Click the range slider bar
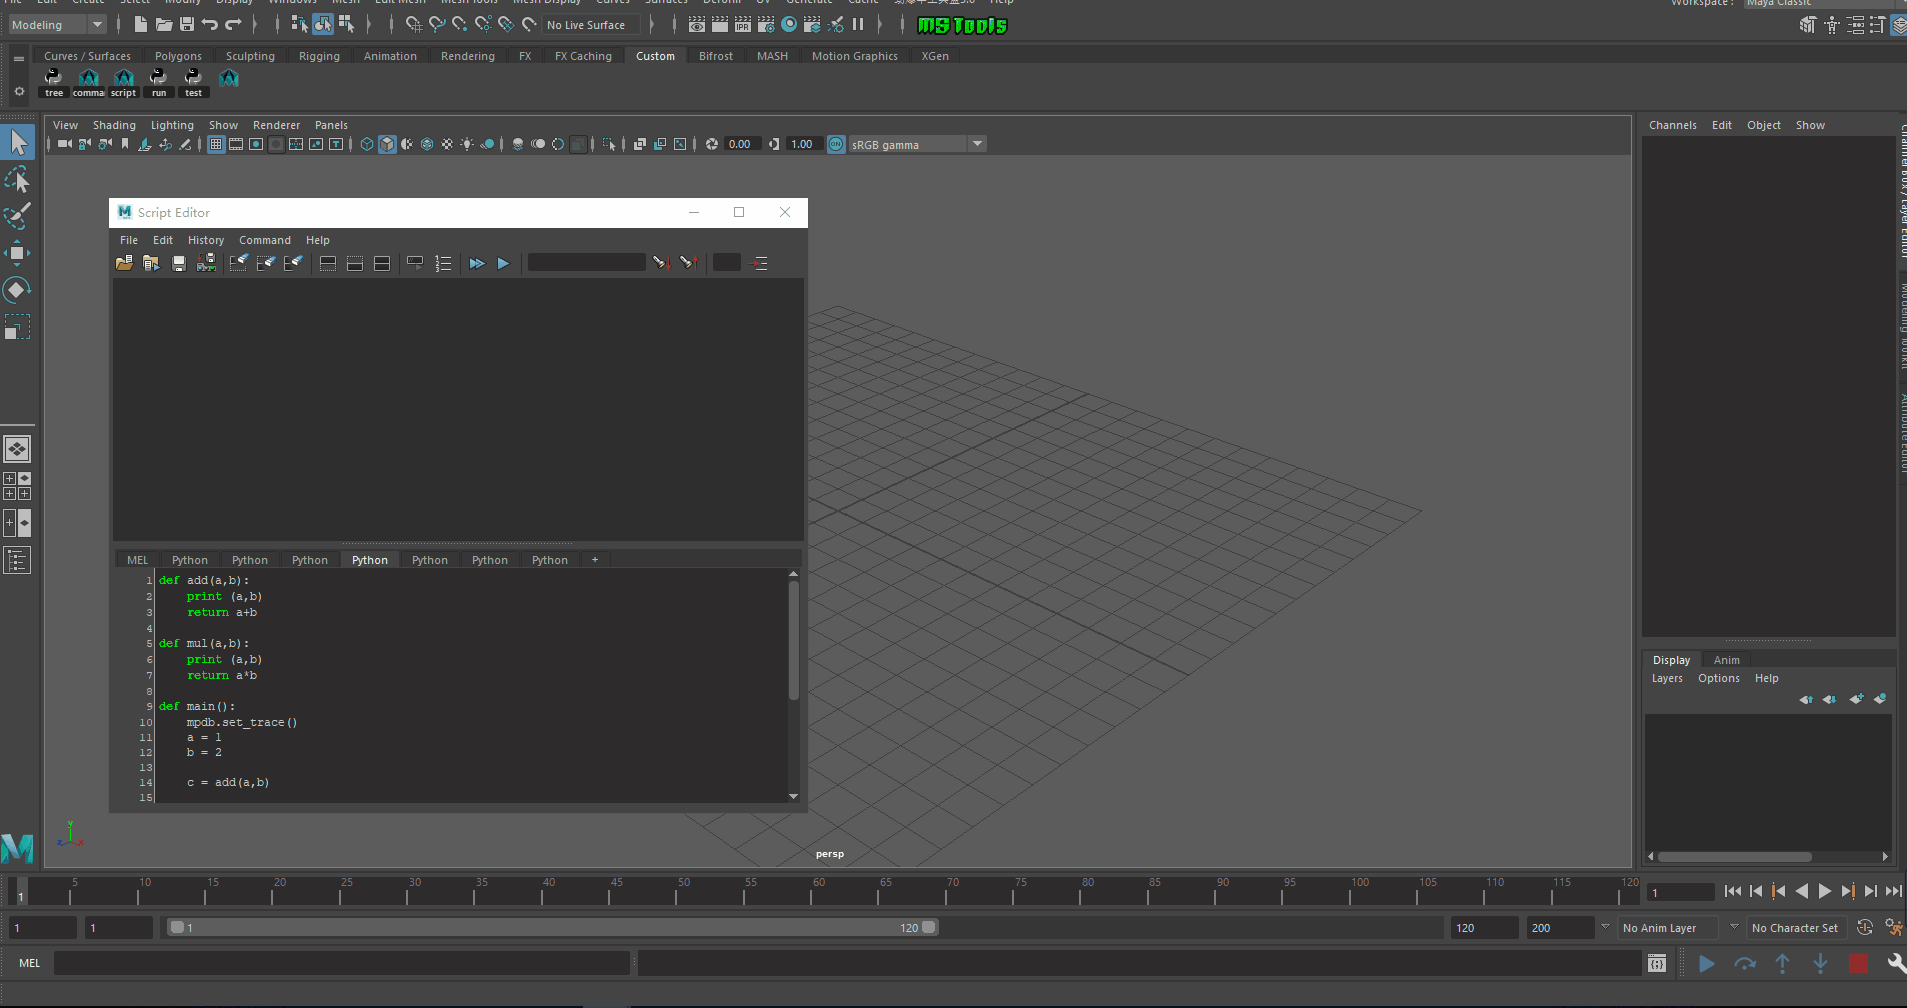Image resolution: width=1907 pixels, height=1008 pixels. click(552, 928)
